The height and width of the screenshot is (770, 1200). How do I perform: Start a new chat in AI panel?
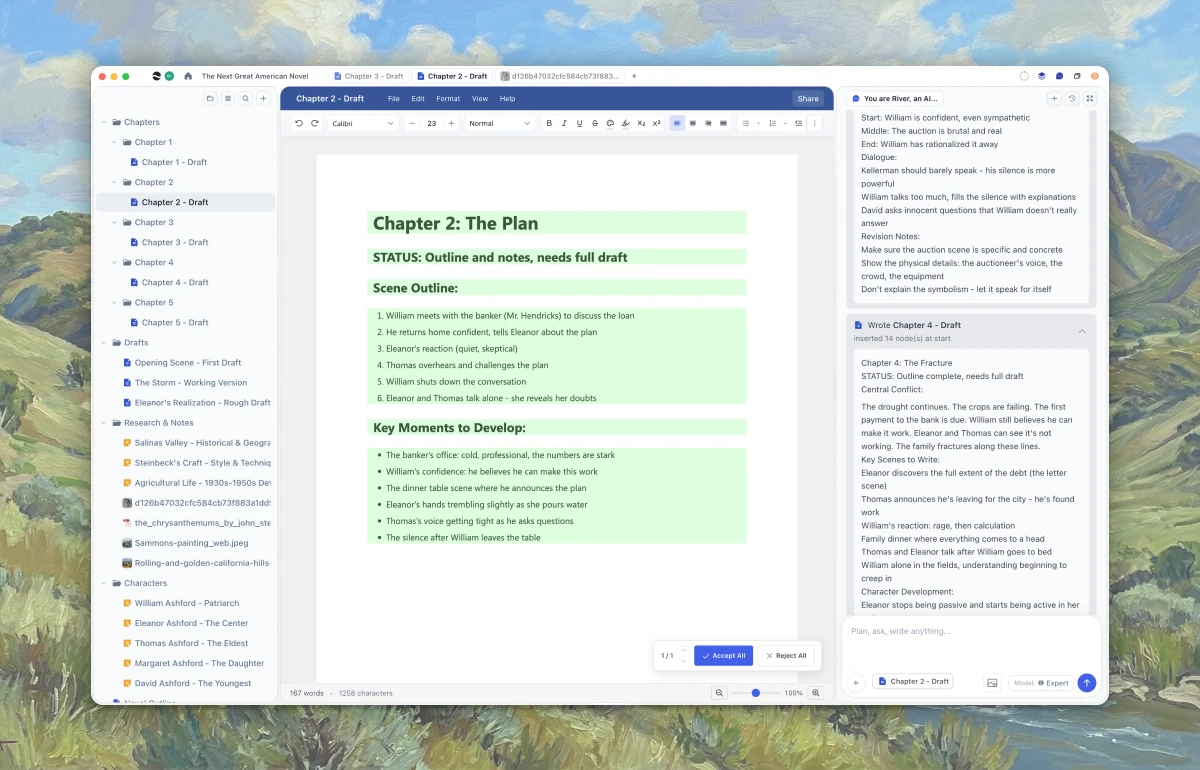1054,99
